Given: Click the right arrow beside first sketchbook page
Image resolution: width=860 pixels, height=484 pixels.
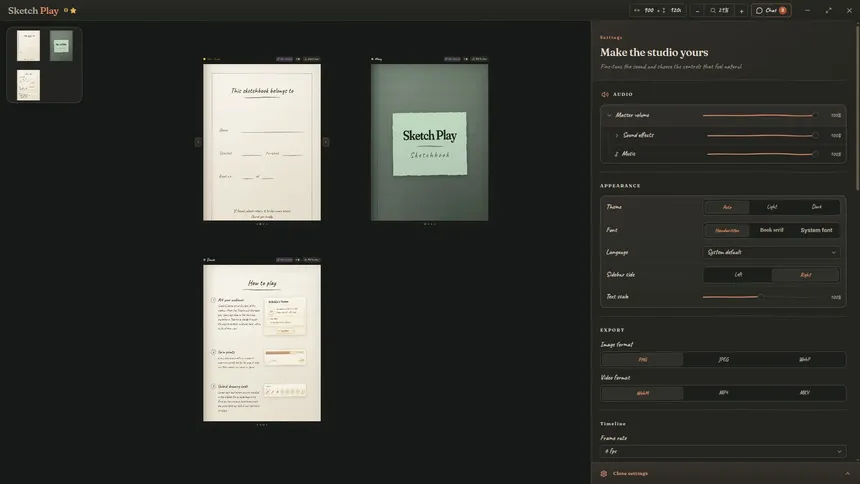Looking at the screenshot, I should pyautogui.click(x=326, y=142).
